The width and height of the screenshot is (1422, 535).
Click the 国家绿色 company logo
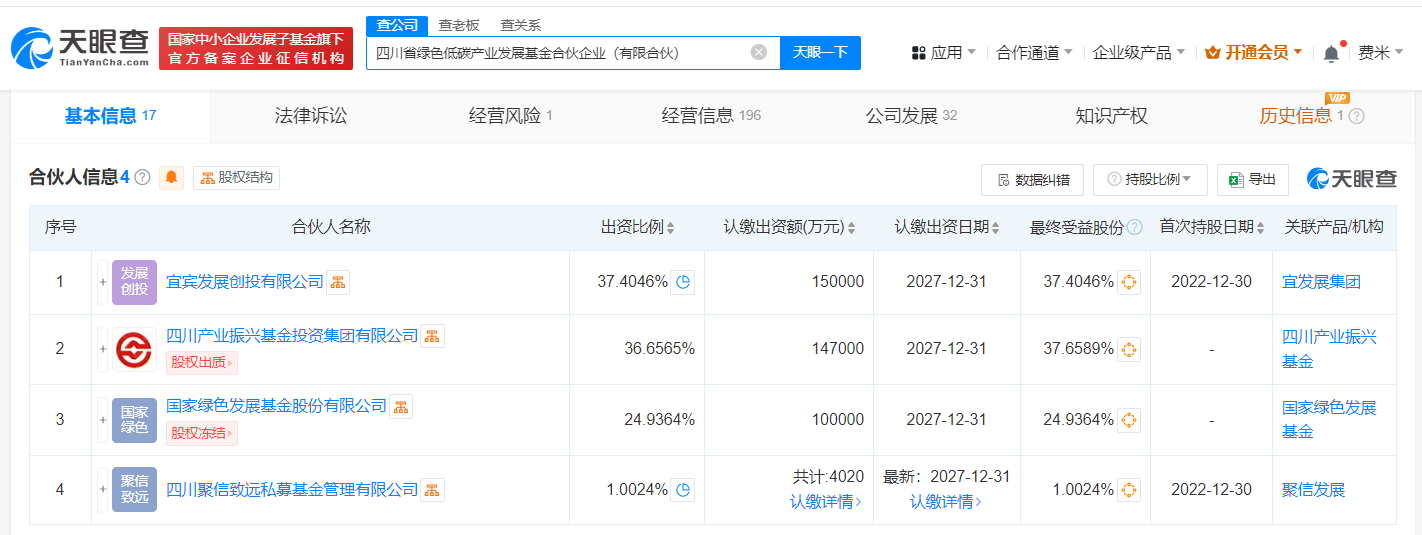134,420
